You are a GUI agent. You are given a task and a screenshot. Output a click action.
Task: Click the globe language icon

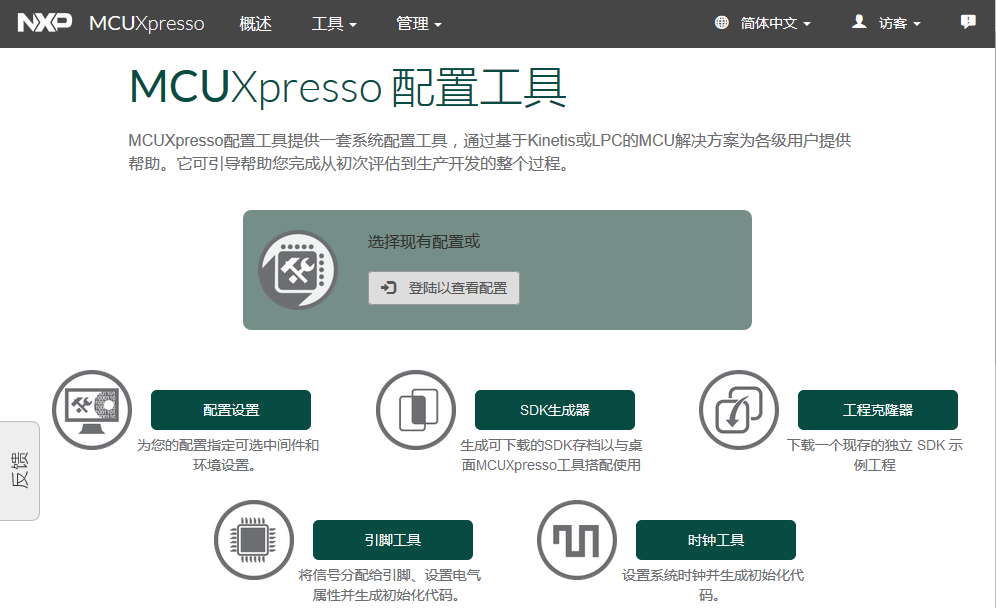point(722,23)
